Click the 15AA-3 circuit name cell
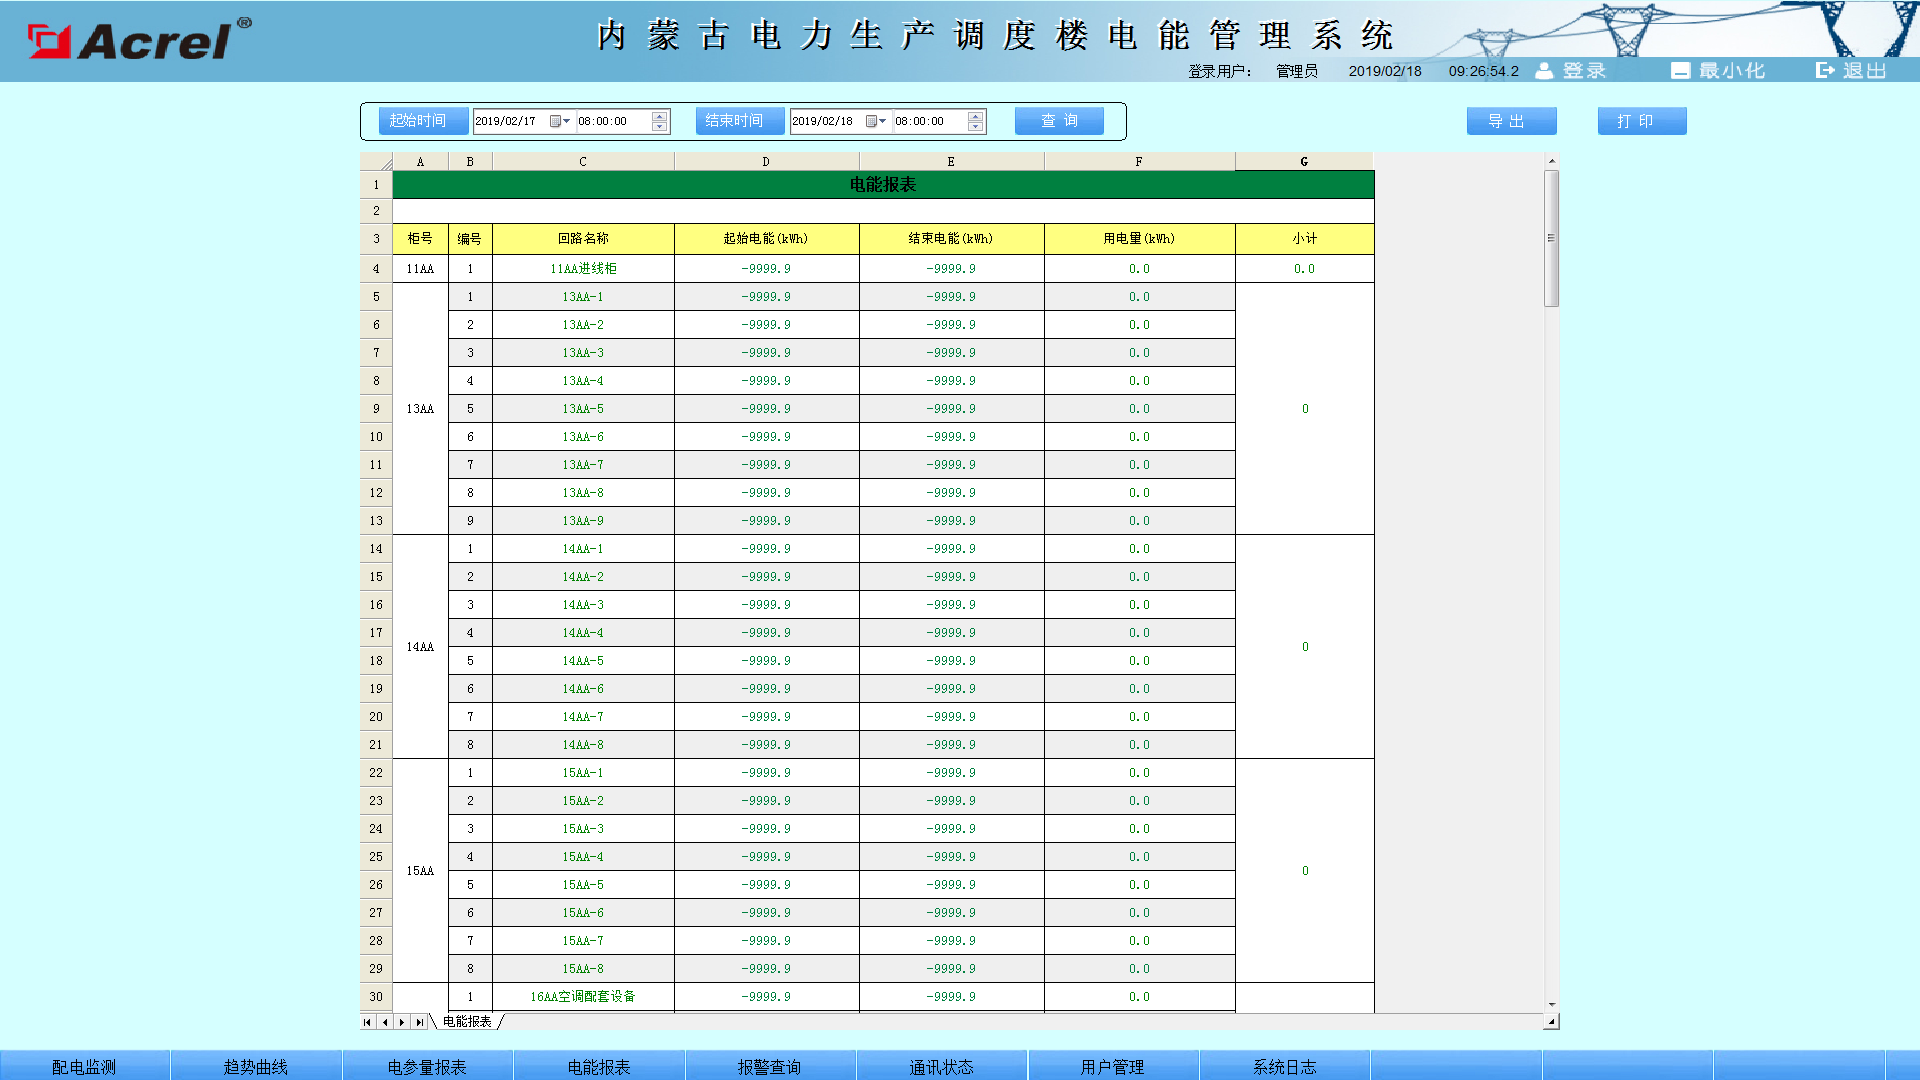This screenshot has height=1080, width=1920. point(583,829)
